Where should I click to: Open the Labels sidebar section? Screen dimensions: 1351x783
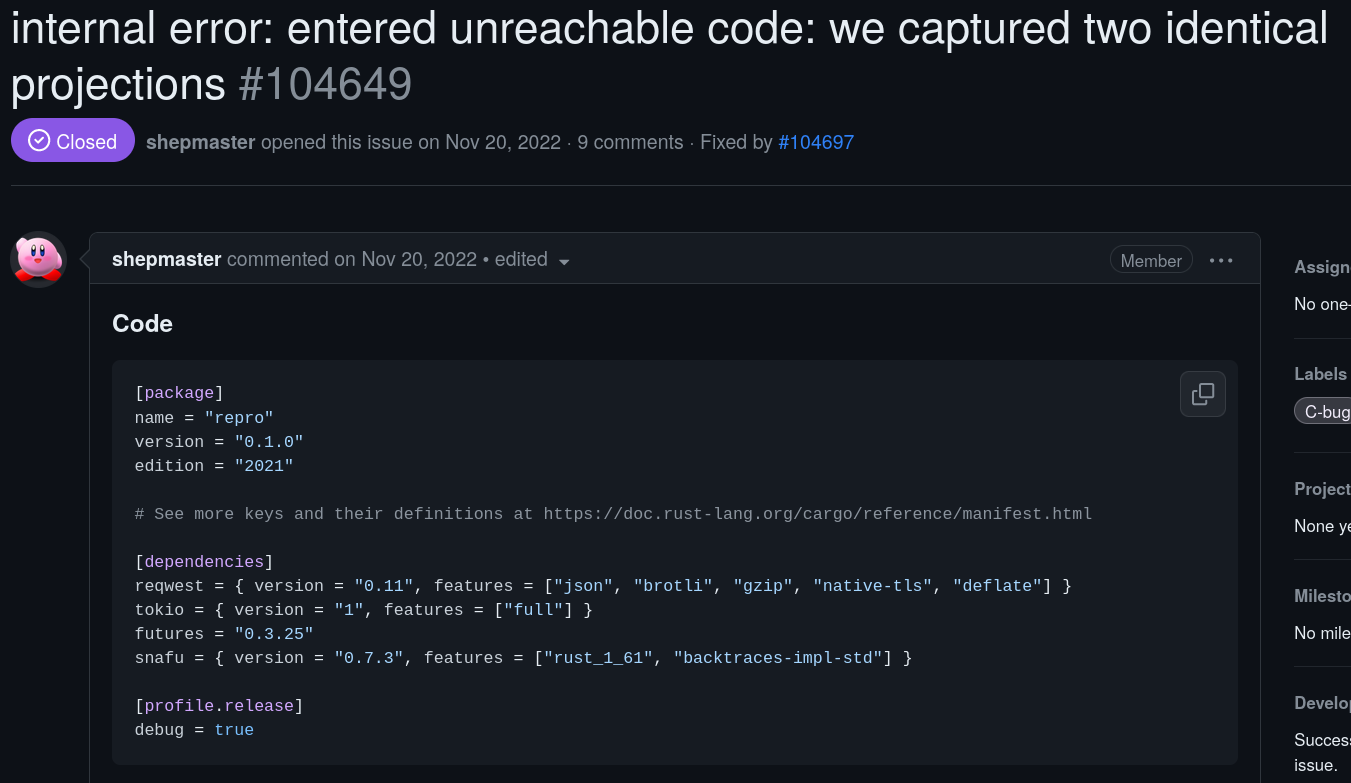1320,374
